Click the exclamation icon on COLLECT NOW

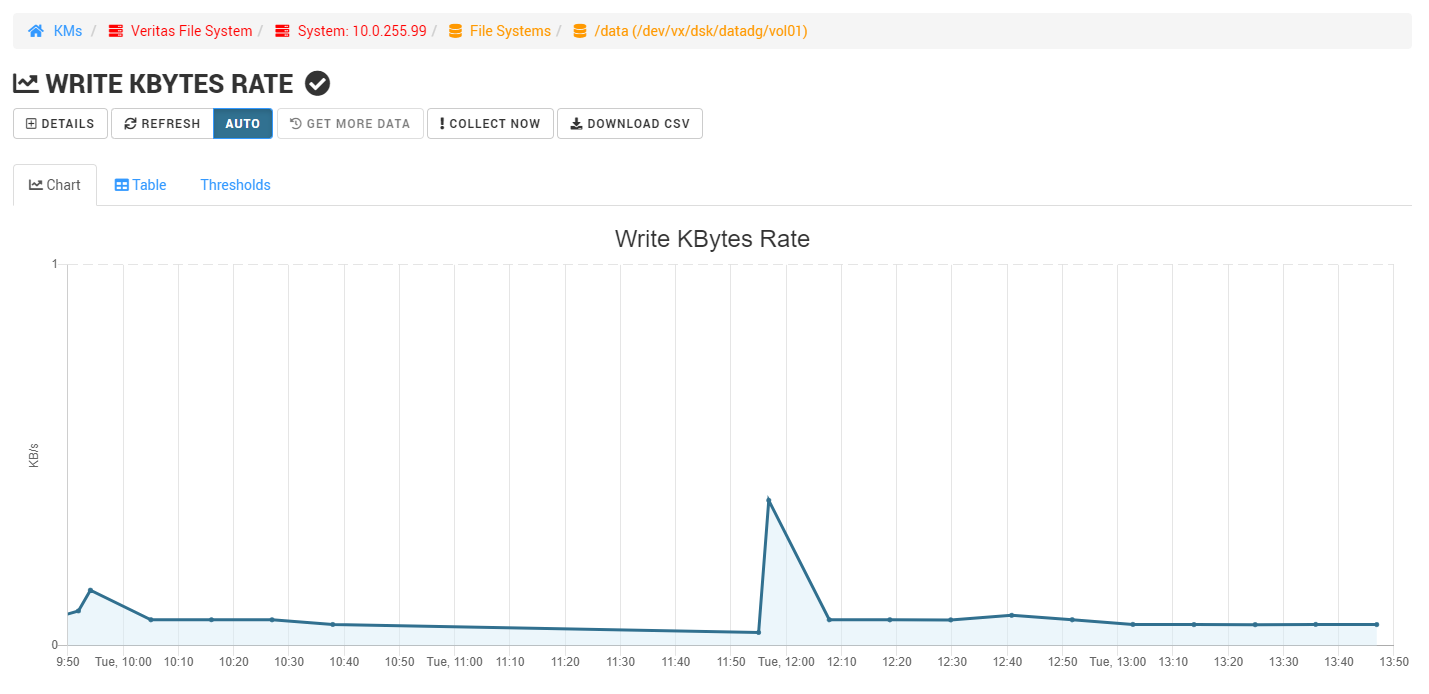point(441,123)
